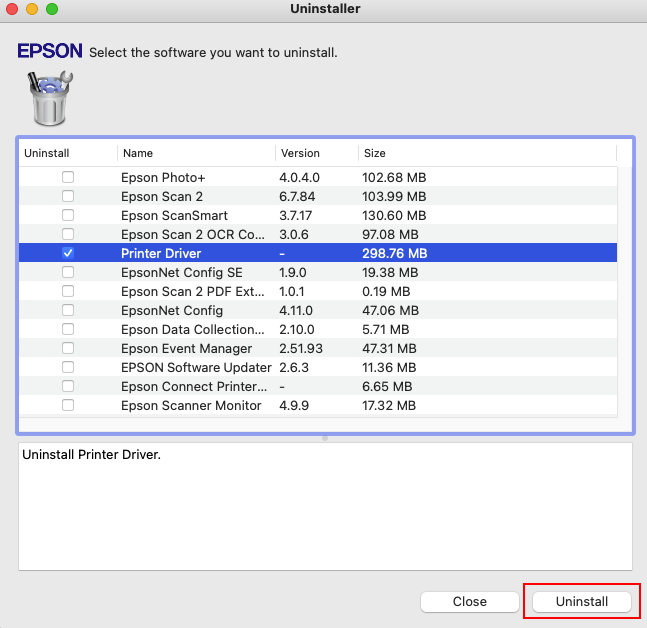Tick the Epson Data Collection checkbox
The width and height of the screenshot is (647, 628).
[68, 329]
